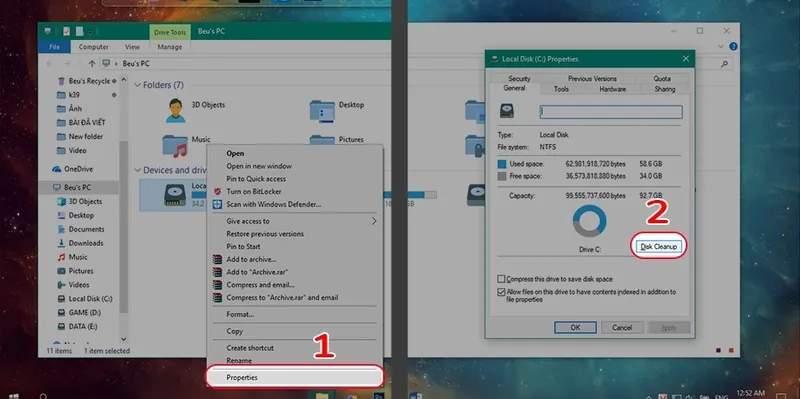Viewport: 800px width, 399px height.
Task: Click the Local Disk drive icon
Action: 174,196
